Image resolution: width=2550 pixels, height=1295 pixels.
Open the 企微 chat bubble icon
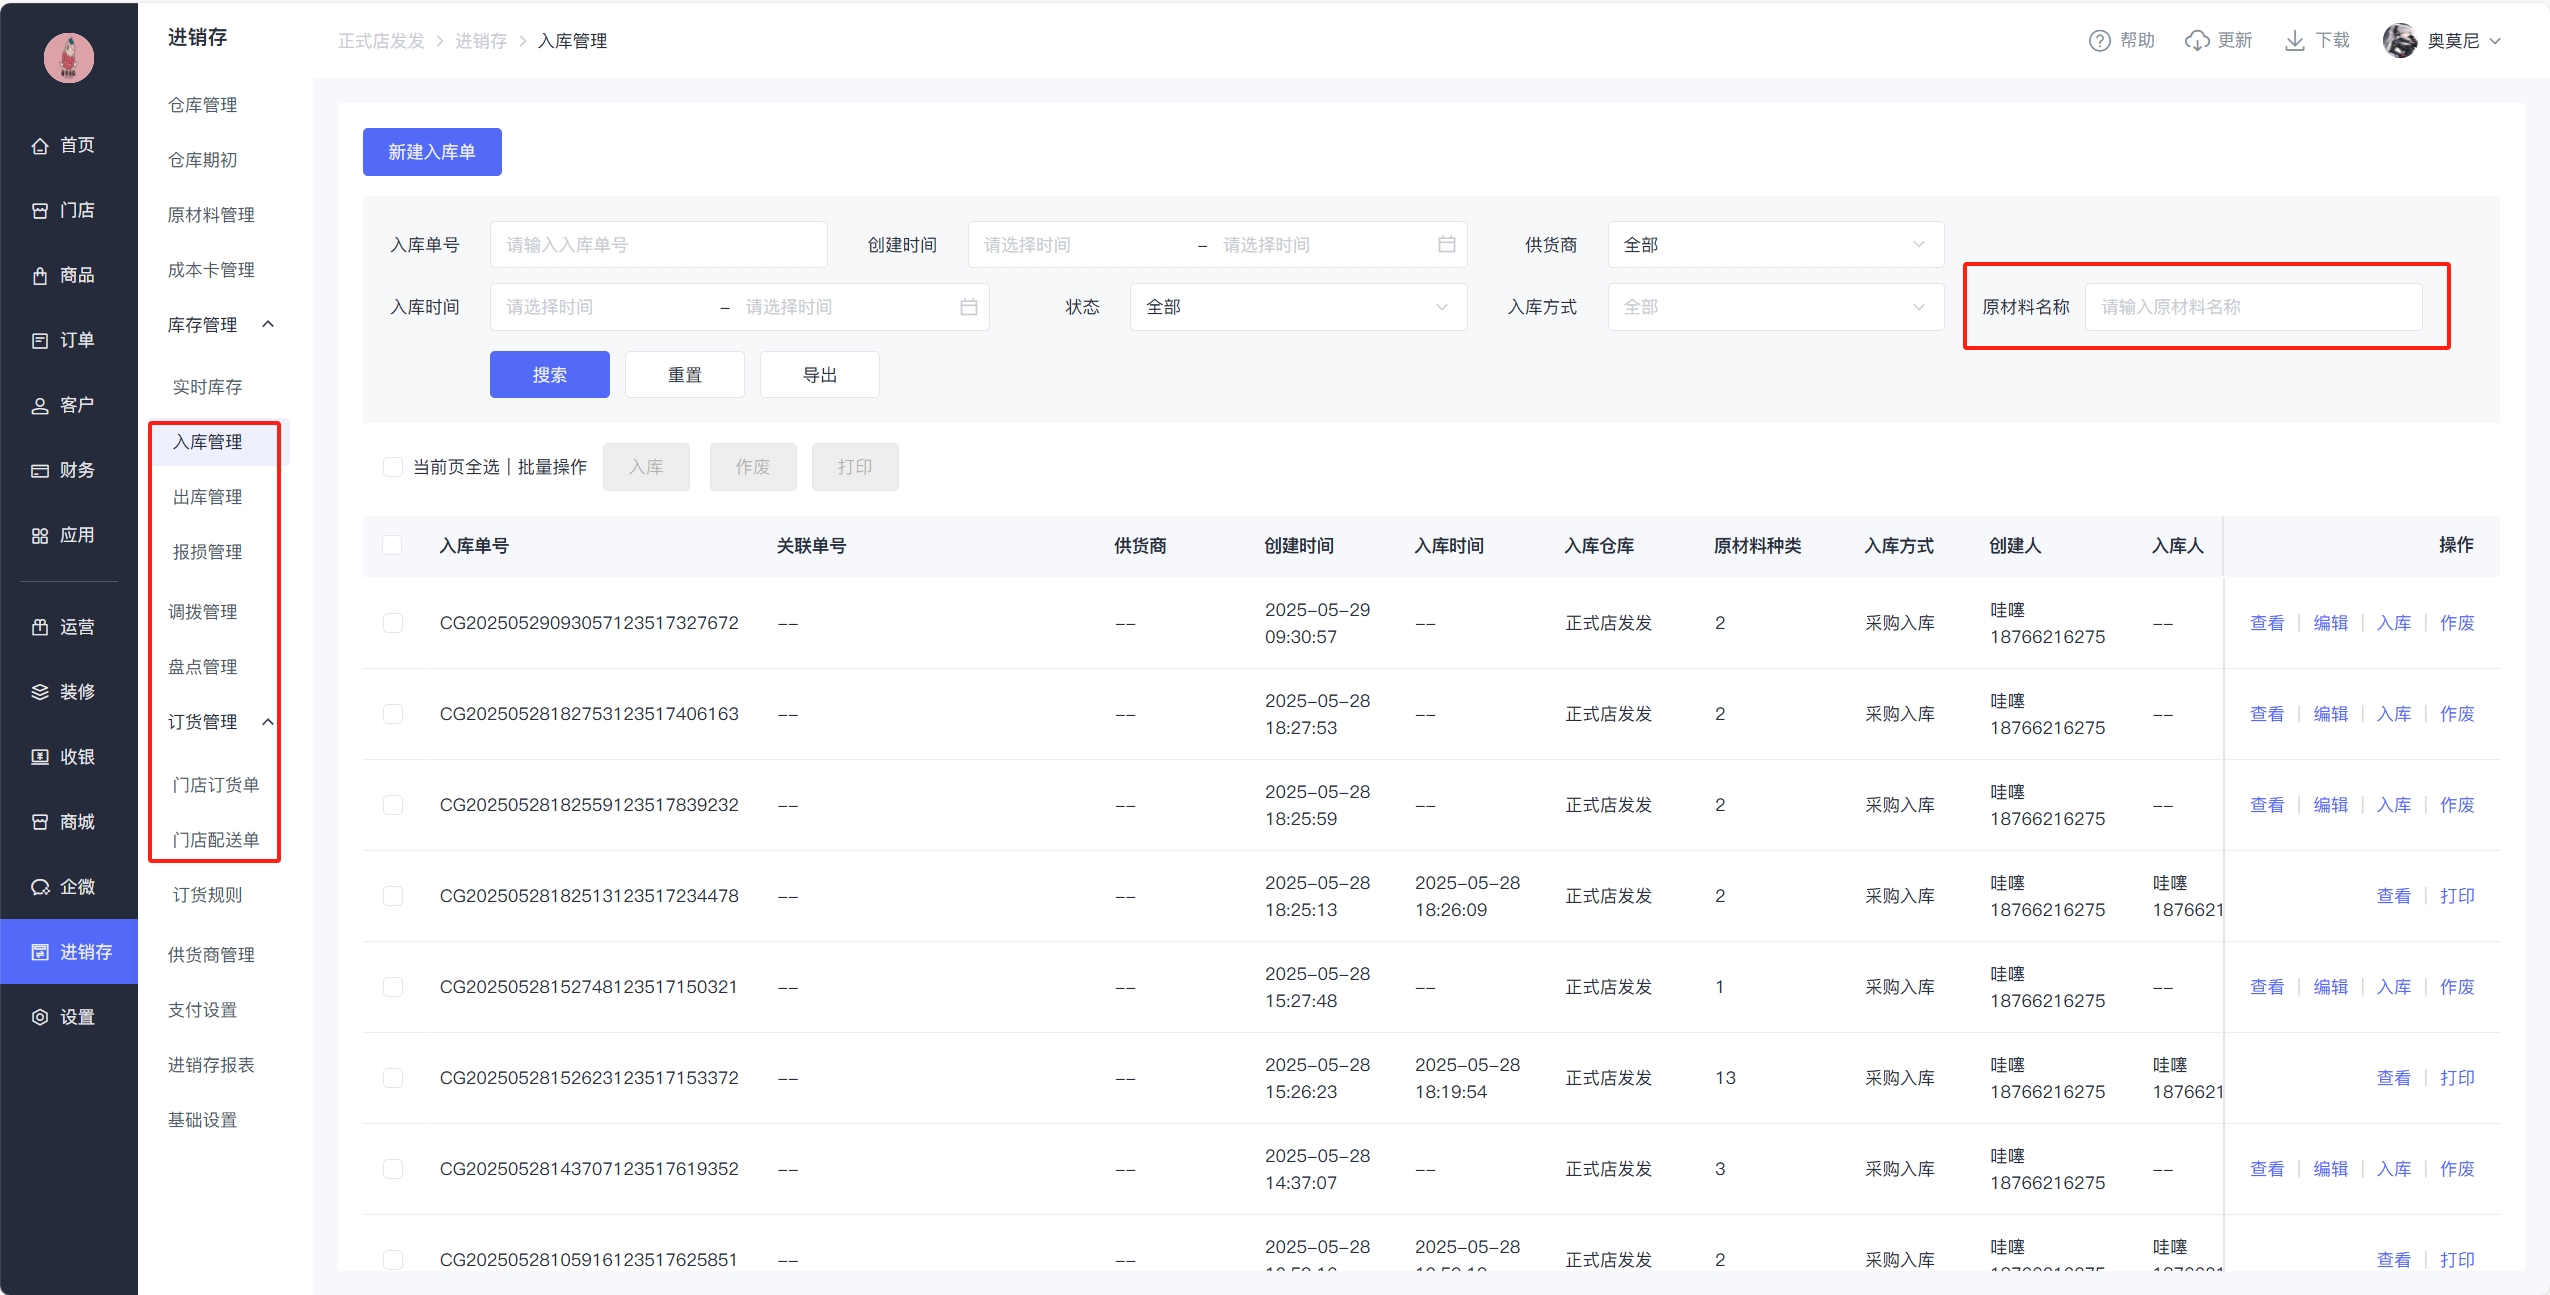pyautogui.click(x=40, y=887)
